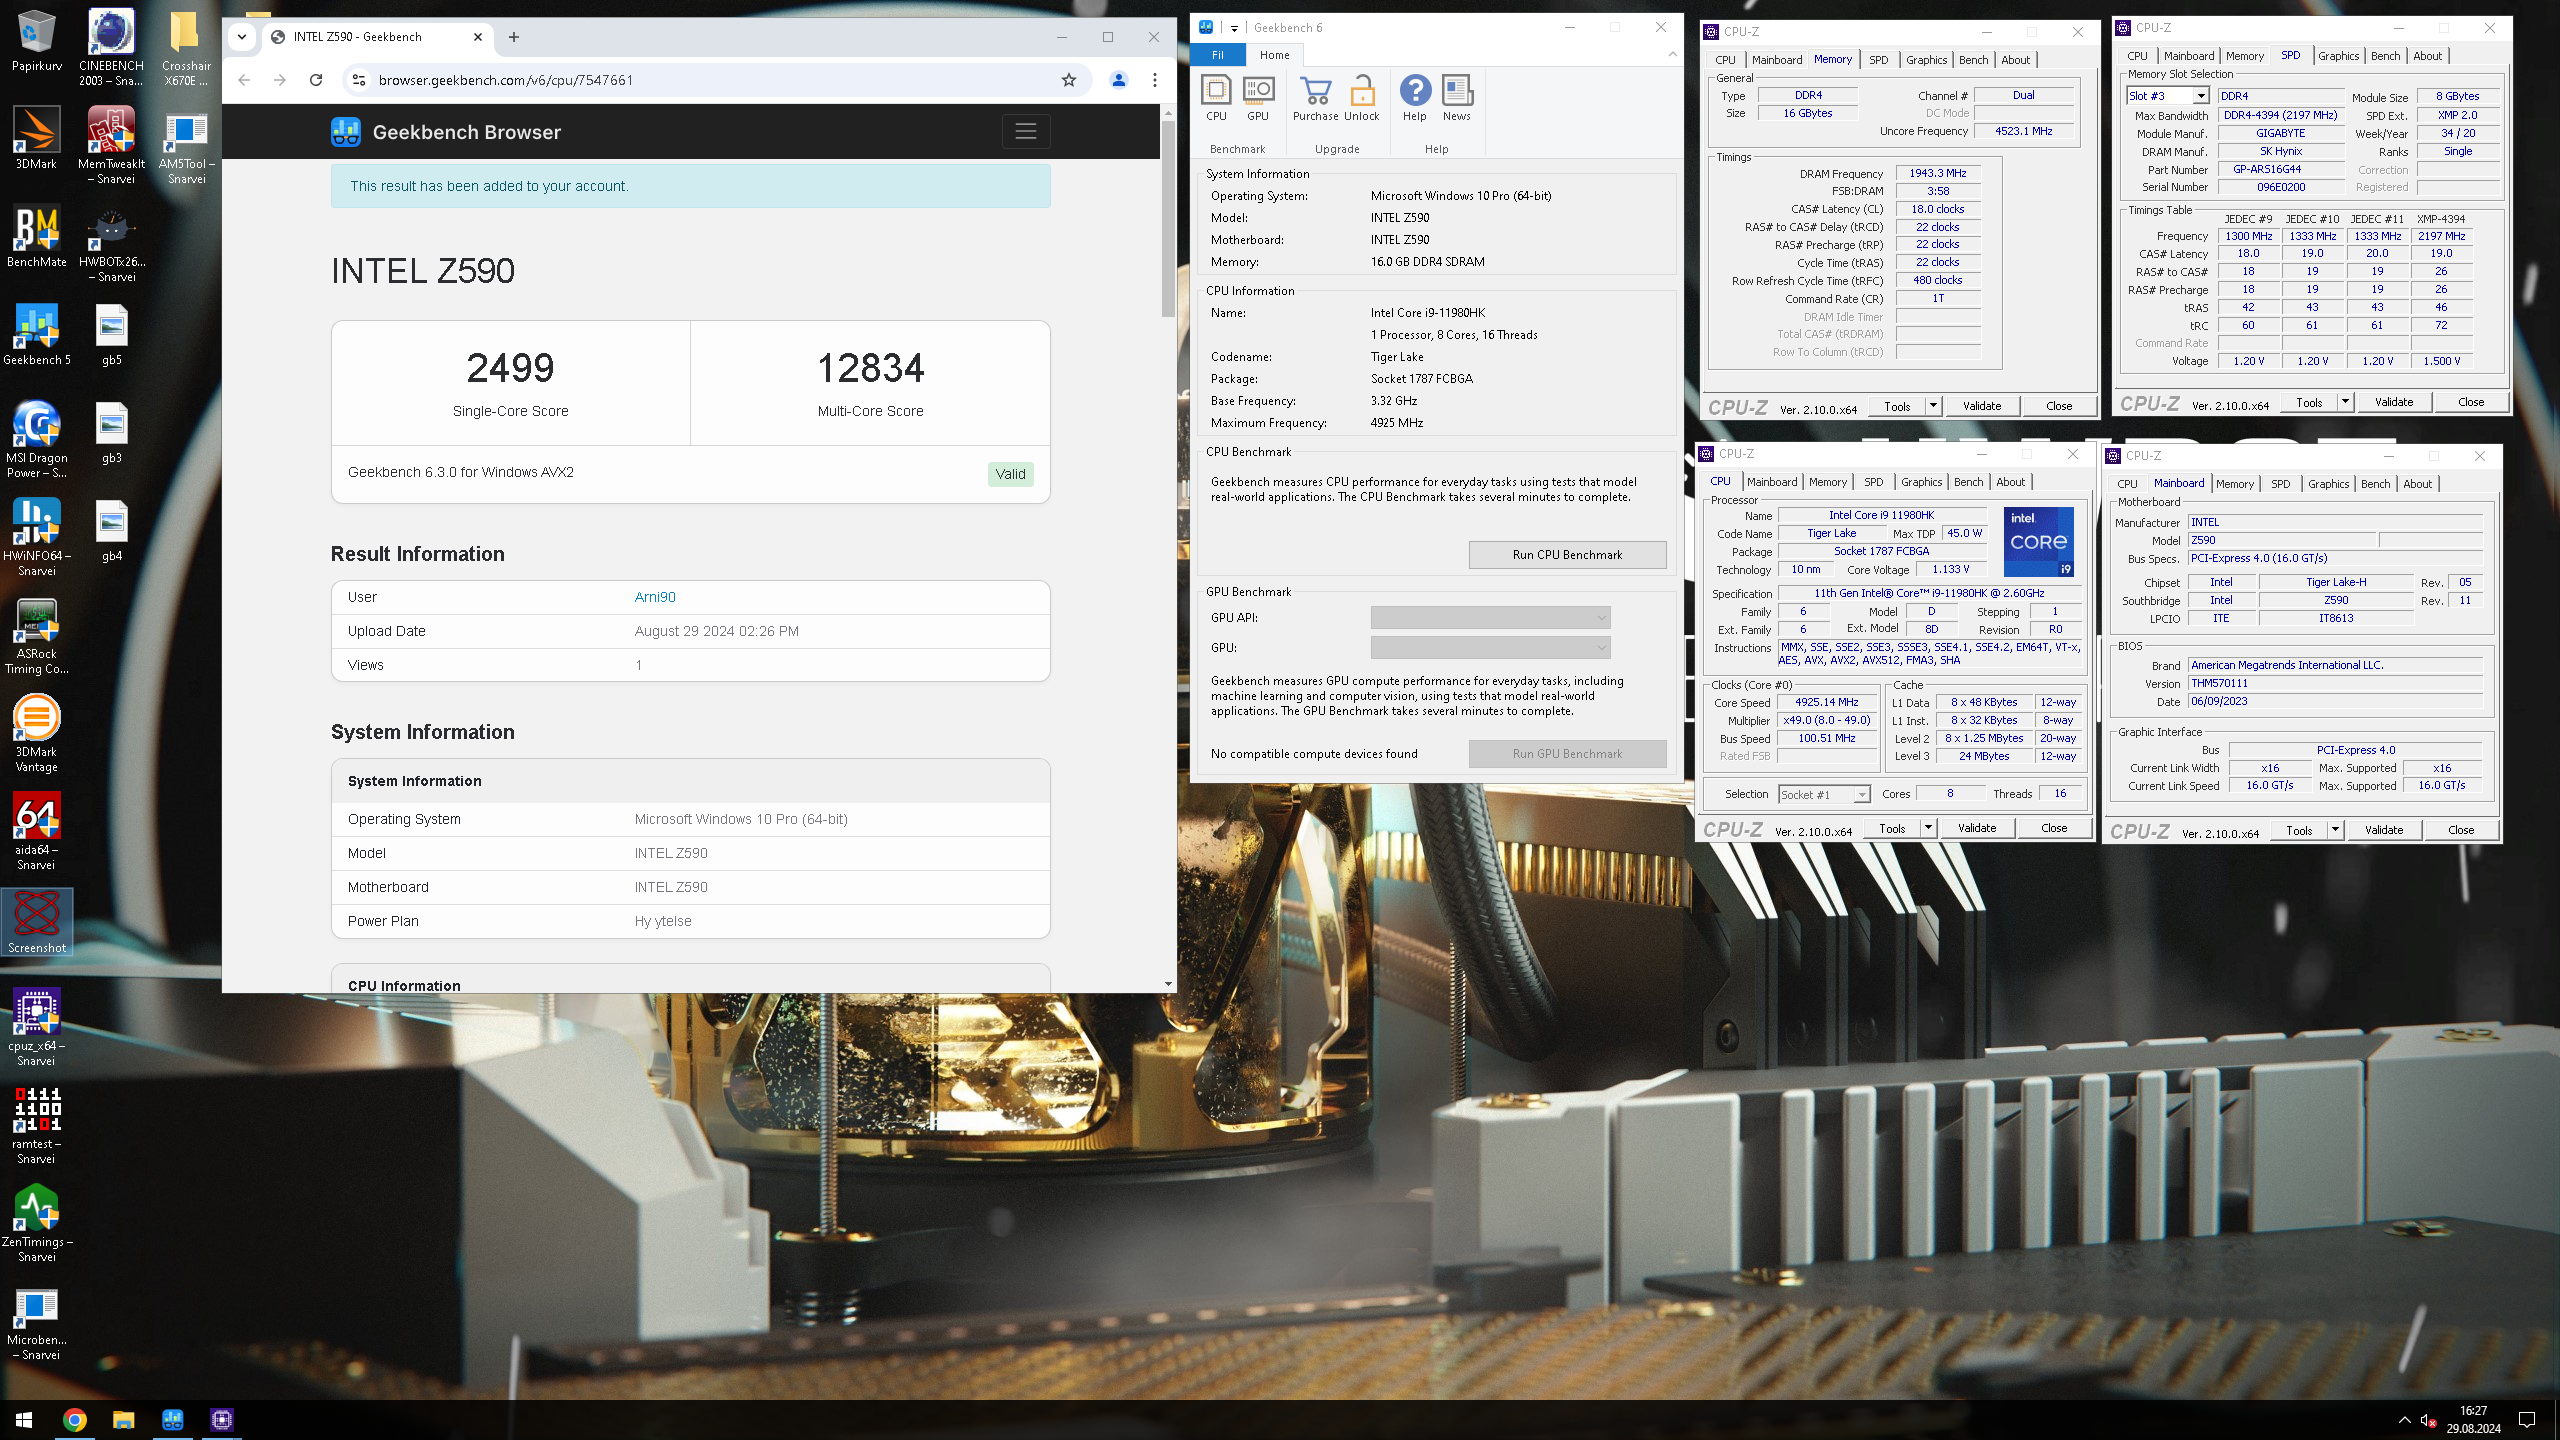Open the 3DMark desktop shortcut

point(36,138)
